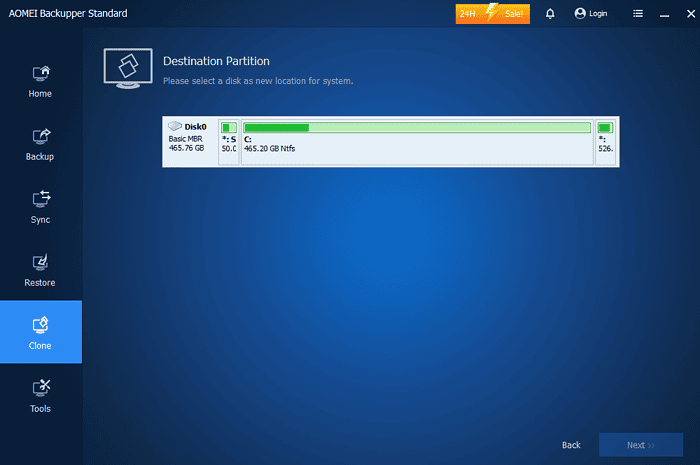
Task: Click the Clone icon in sidebar
Action: pyautogui.click(x=41, y=325)
